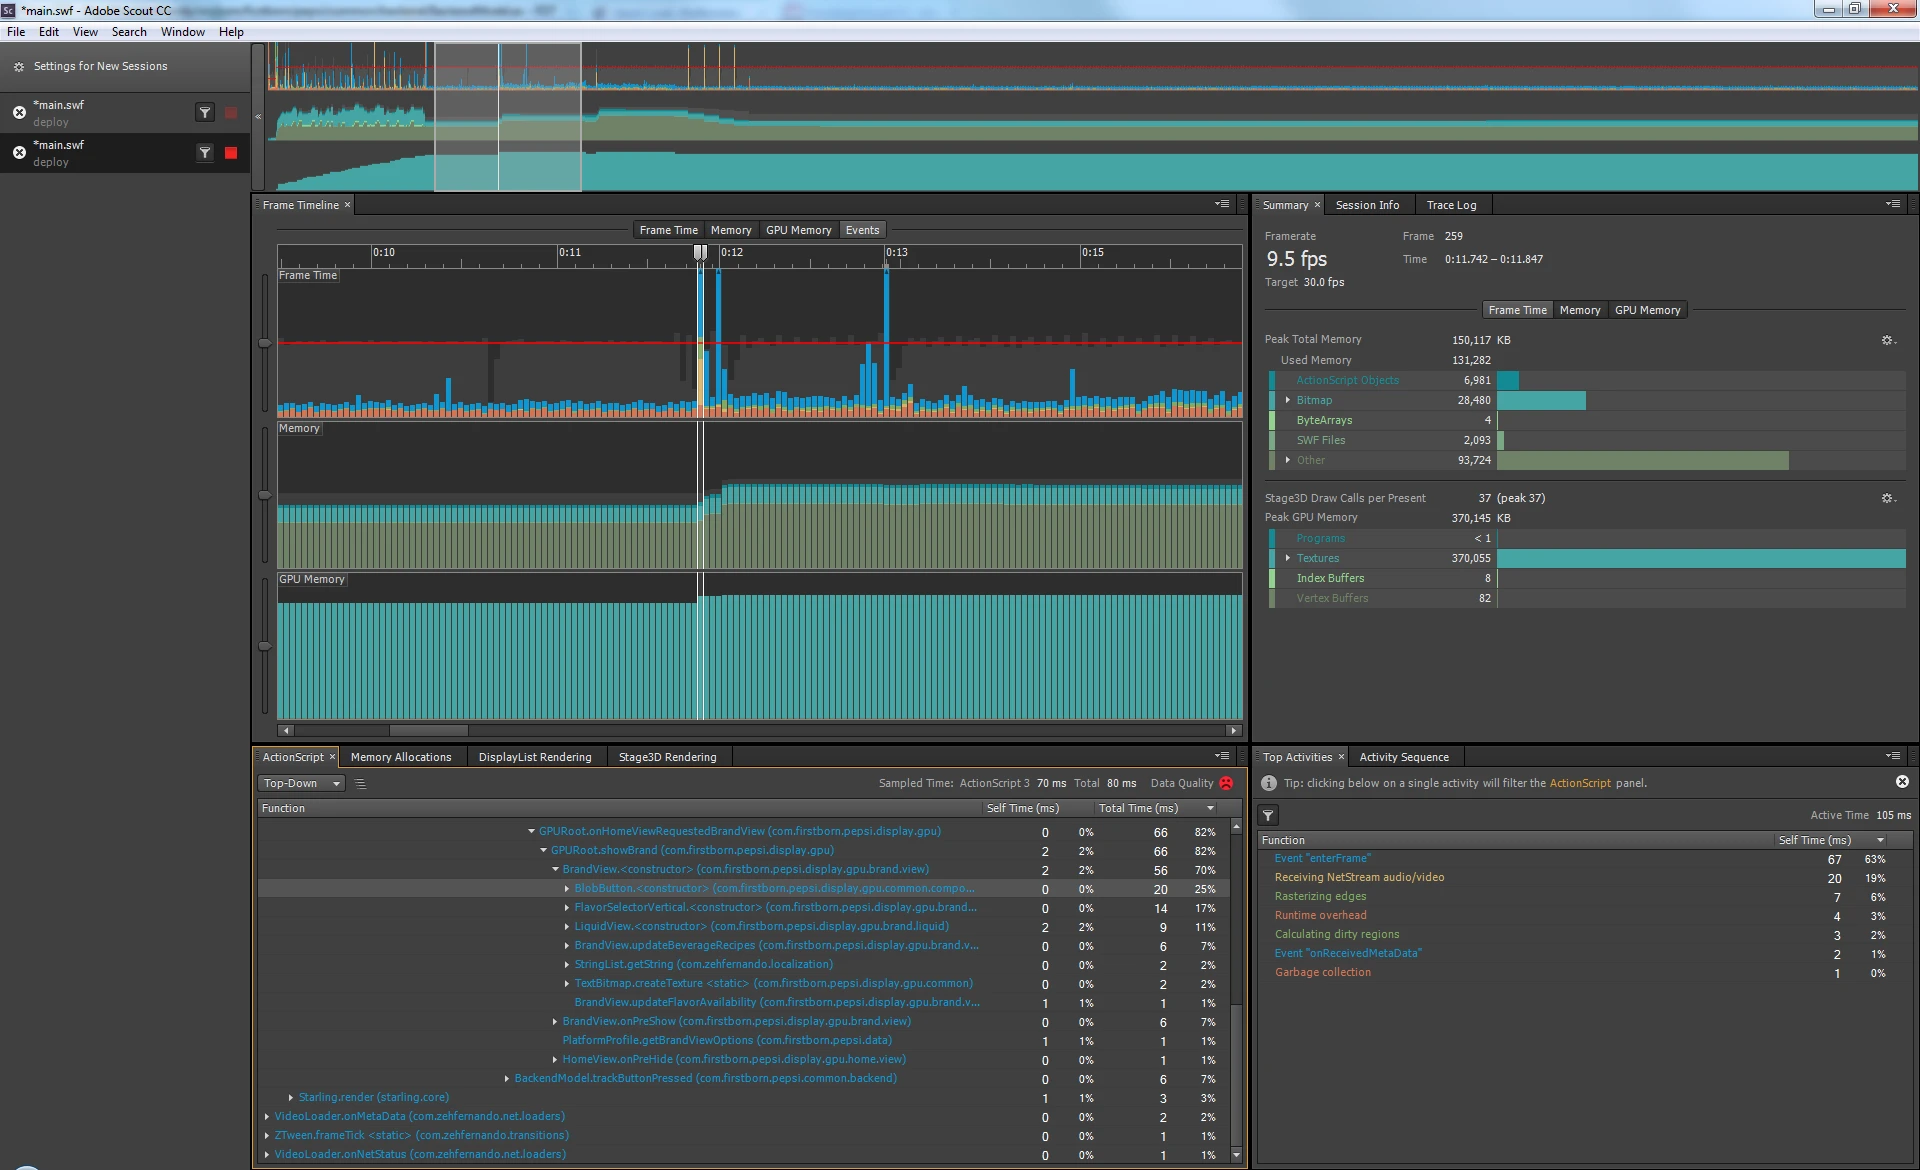Filter the first main.swf session

tap(205, 113)
